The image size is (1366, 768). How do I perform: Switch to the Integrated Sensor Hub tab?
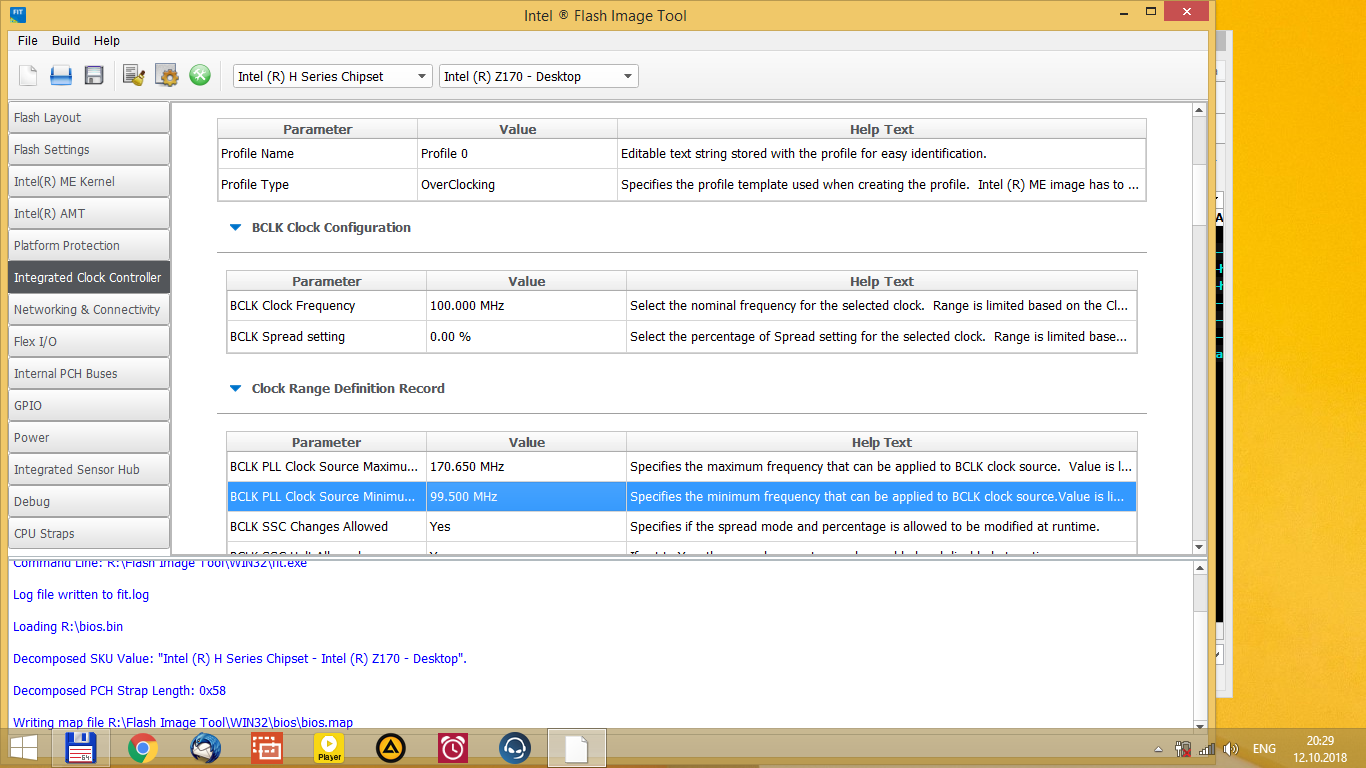[x=88, y=469]
